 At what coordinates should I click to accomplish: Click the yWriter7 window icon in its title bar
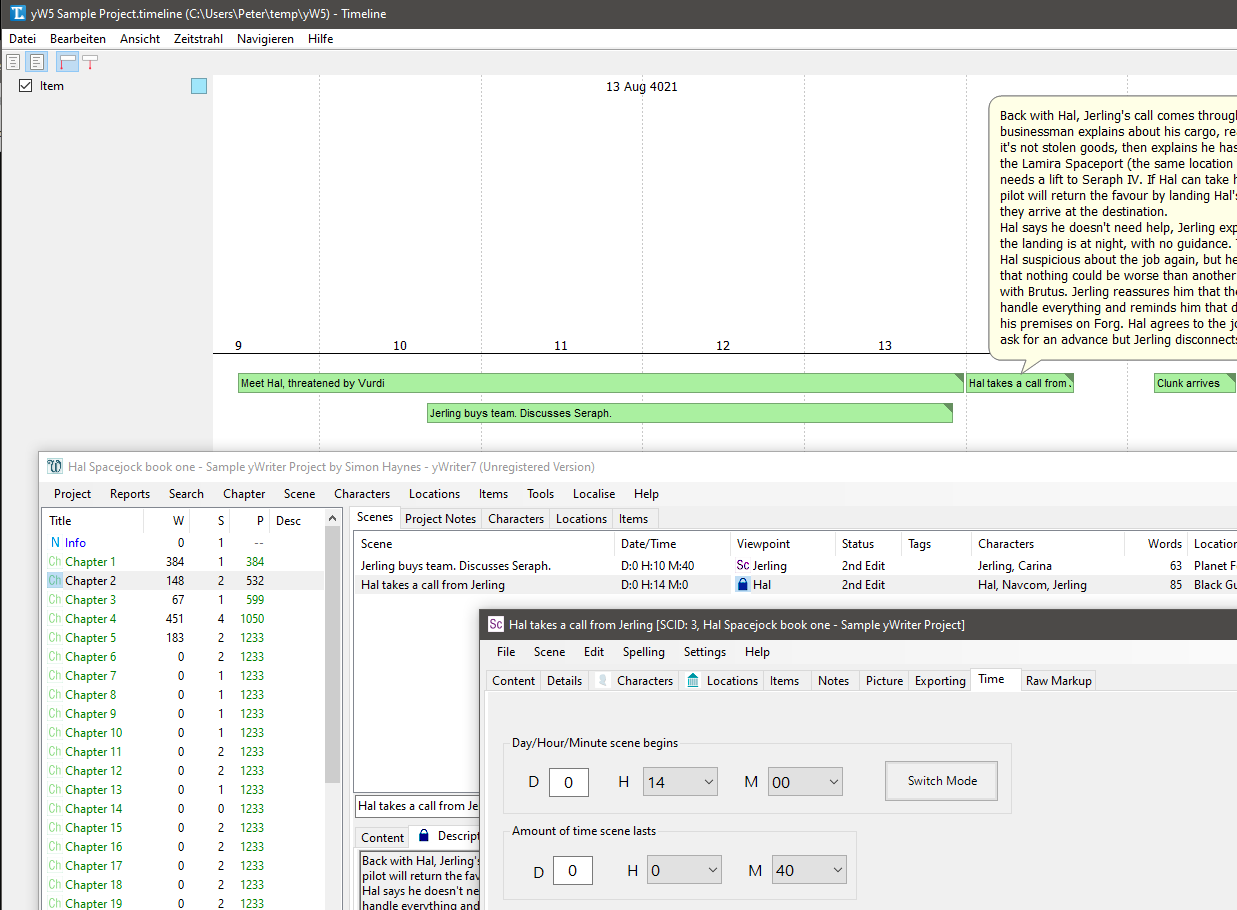pos(55,466)
